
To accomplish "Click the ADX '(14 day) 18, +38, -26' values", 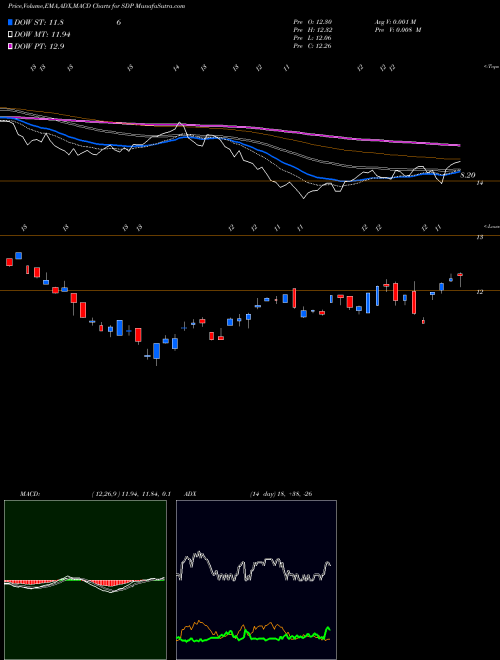I will (281, 494).
